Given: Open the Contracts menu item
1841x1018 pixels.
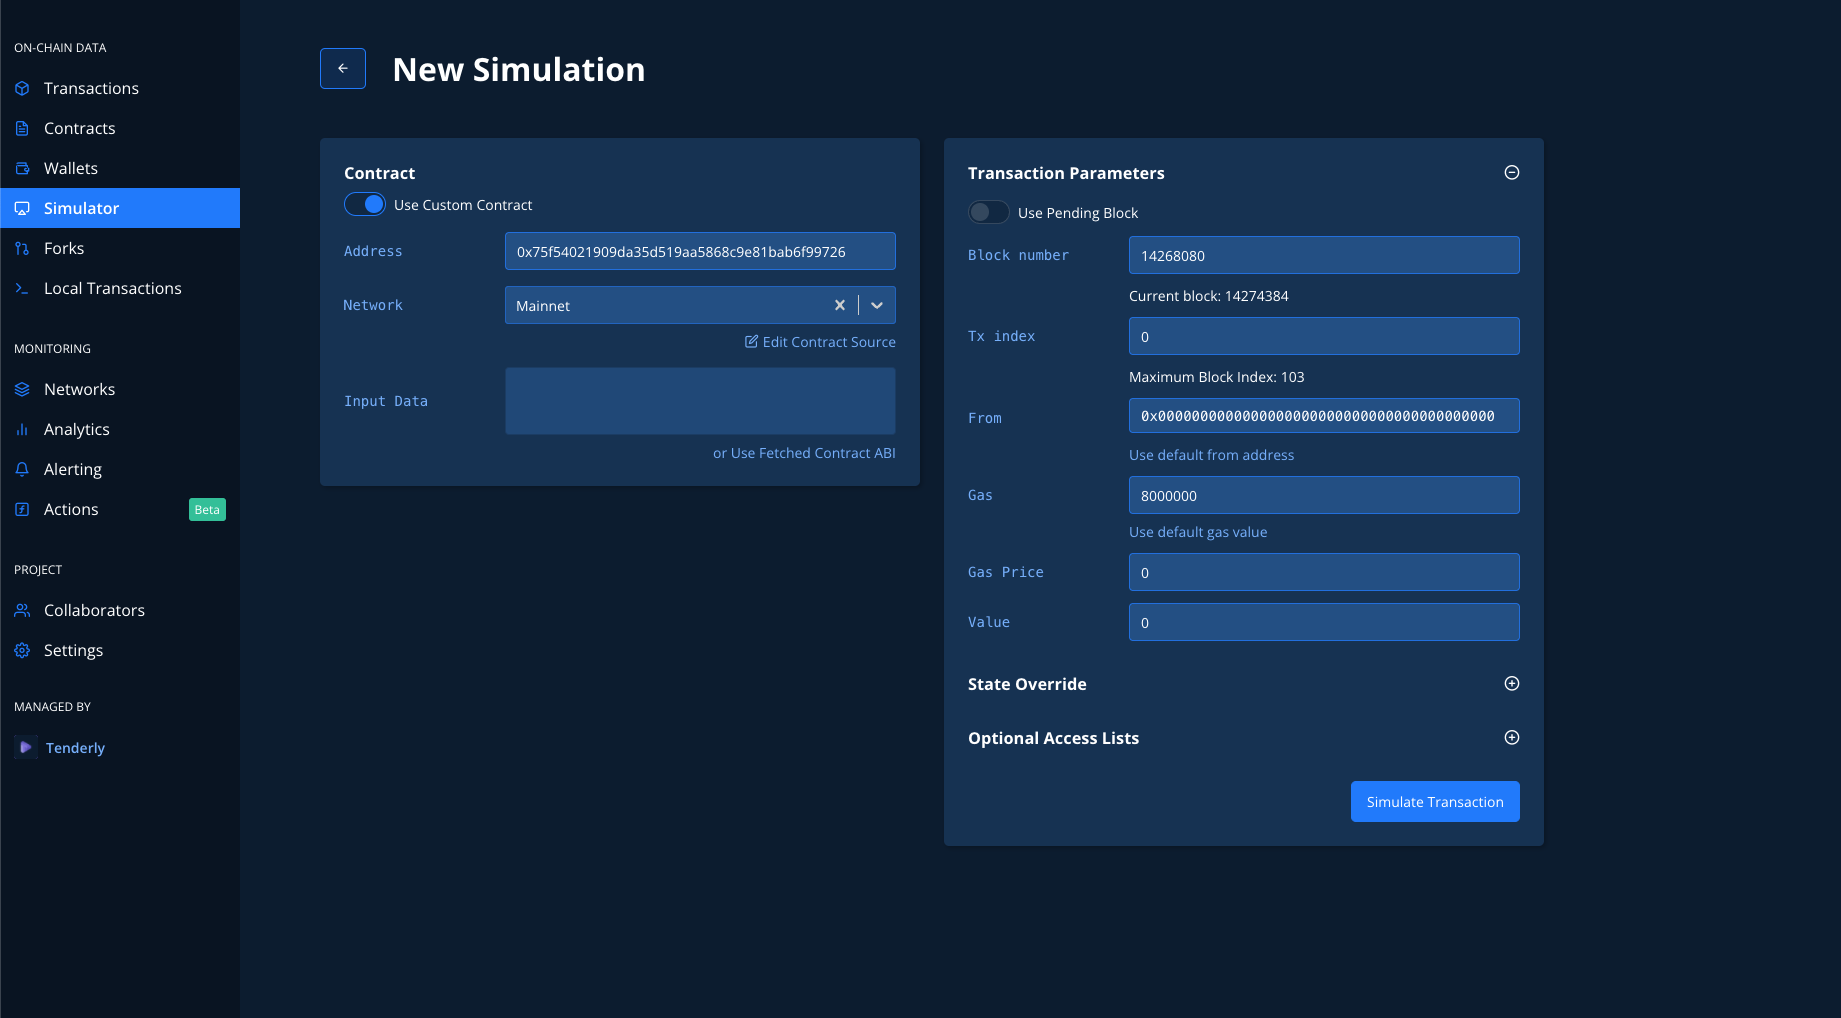Looking at the screenshot, I should click(x=120, y=129).
